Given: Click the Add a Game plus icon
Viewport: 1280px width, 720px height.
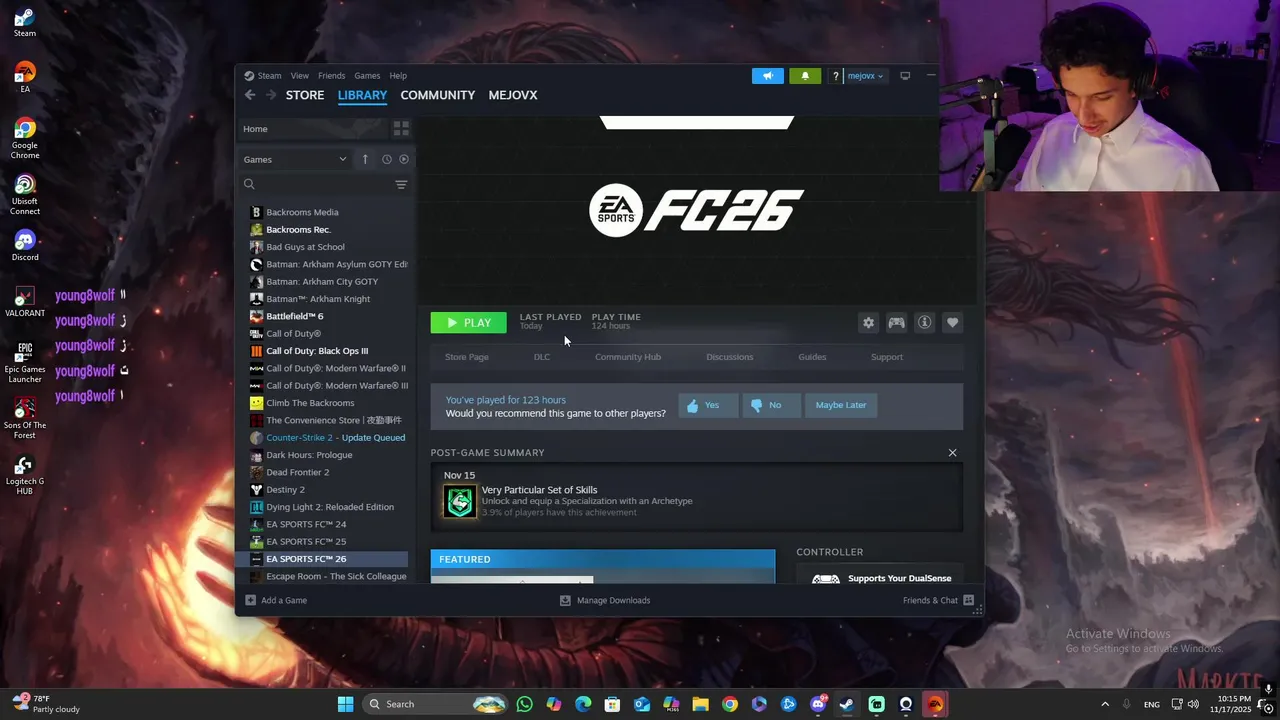Looking at the screenshot, I should [x=250, y=600].
